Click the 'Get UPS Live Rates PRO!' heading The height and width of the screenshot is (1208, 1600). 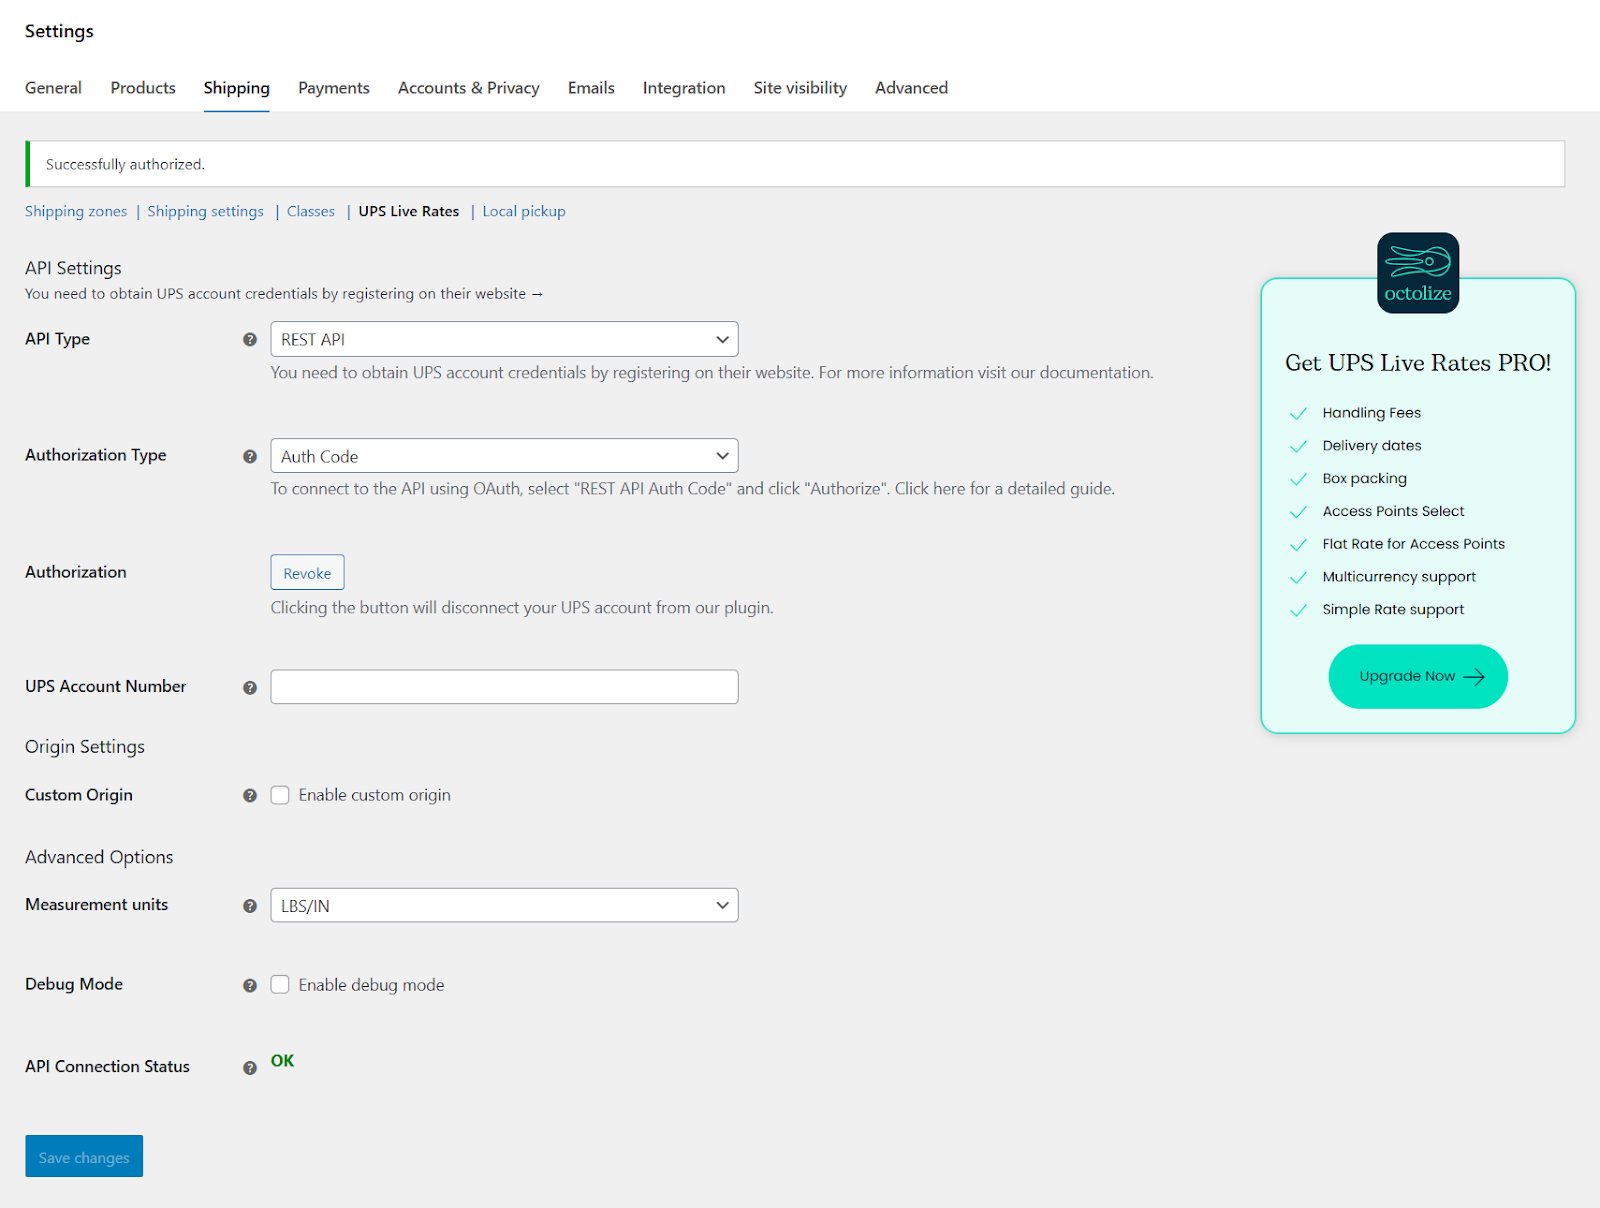click(1418, 363)
